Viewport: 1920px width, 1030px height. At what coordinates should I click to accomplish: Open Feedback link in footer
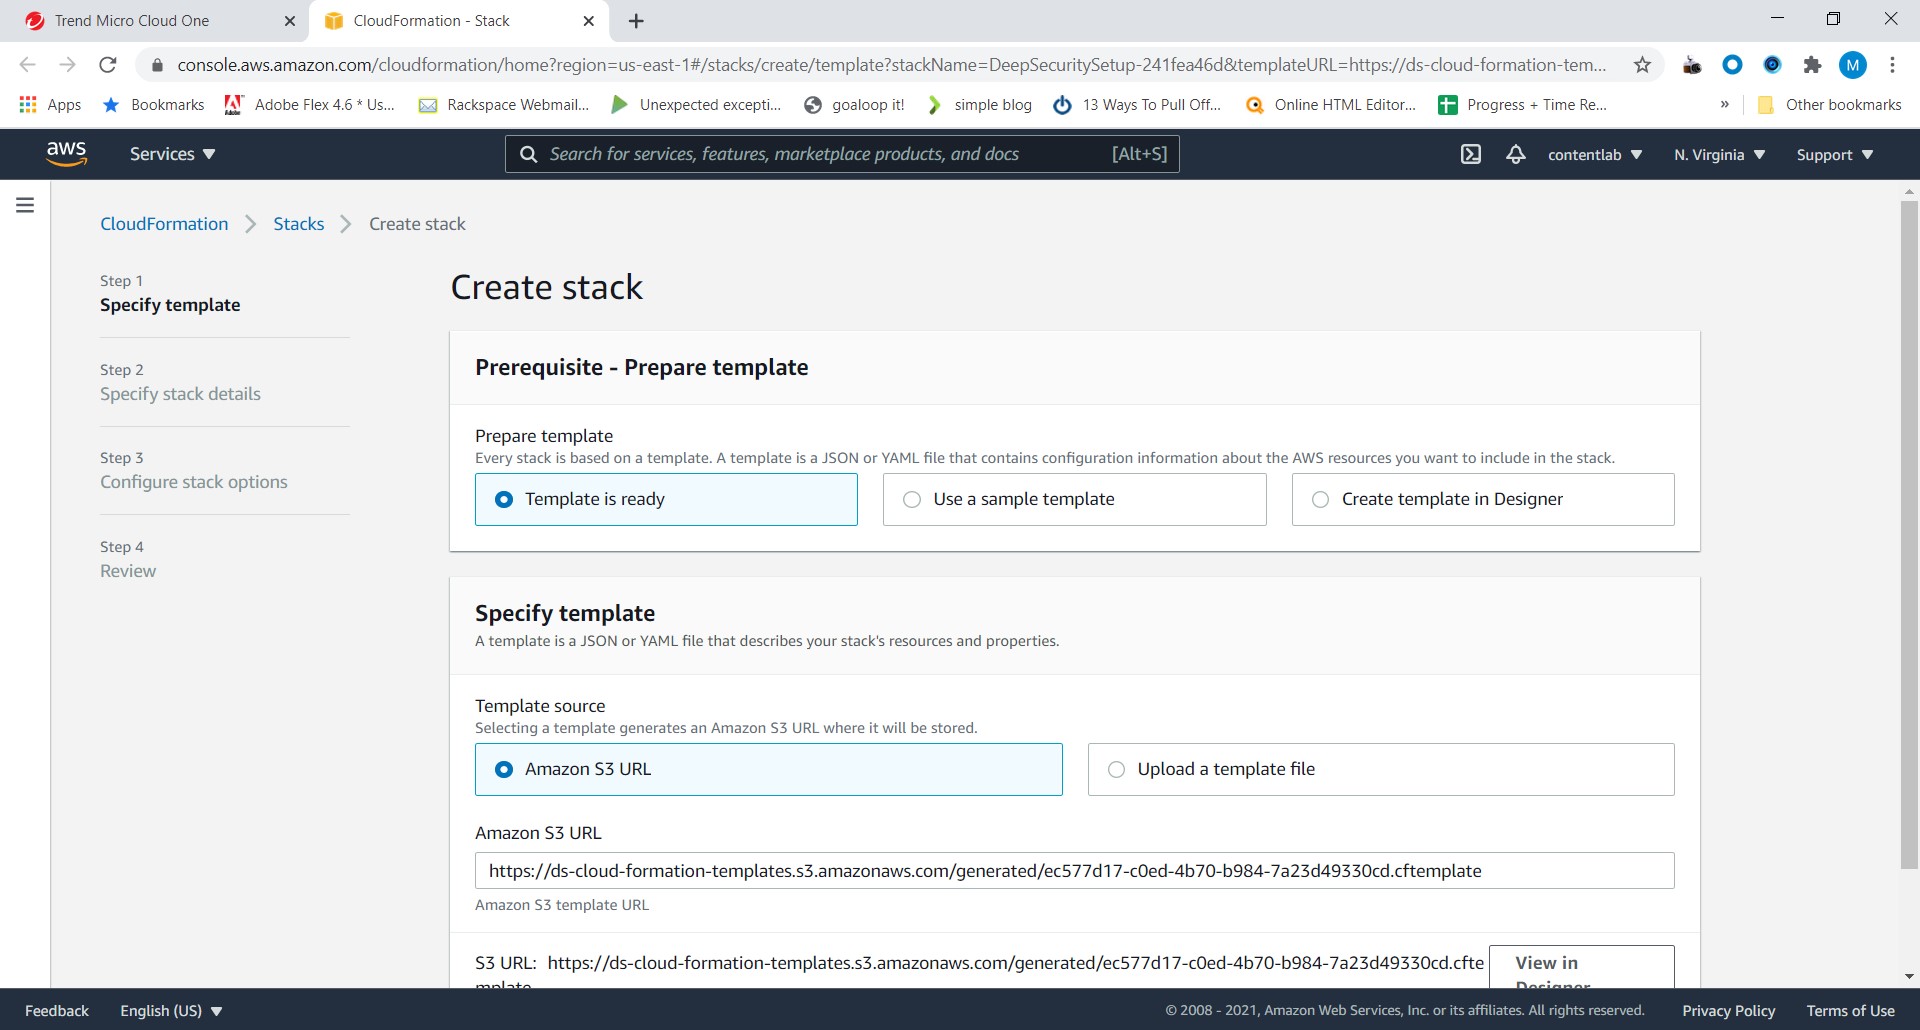[x=57, y=1011]
